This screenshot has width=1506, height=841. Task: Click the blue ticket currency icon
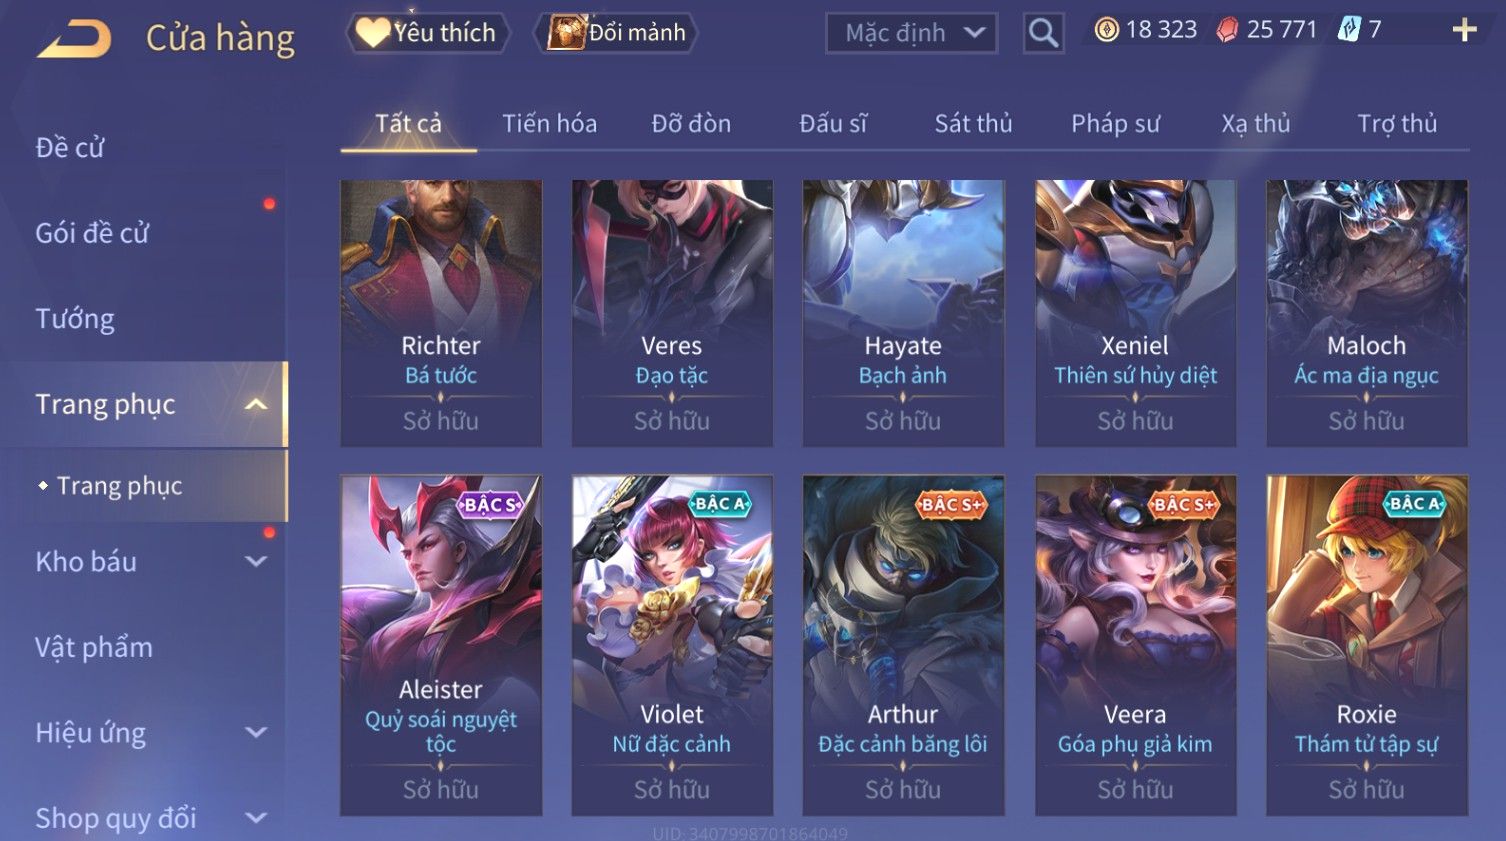pyautogui.click(x=1349, y=30)
